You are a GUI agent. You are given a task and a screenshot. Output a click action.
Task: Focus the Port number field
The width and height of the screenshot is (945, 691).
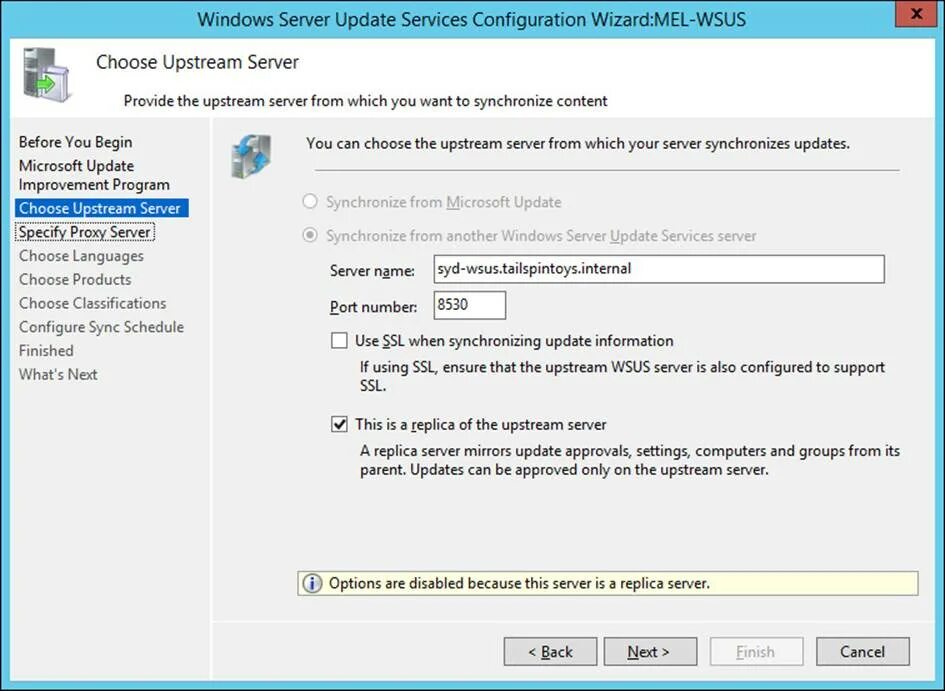pyautogui.click(x=469, y=305)
